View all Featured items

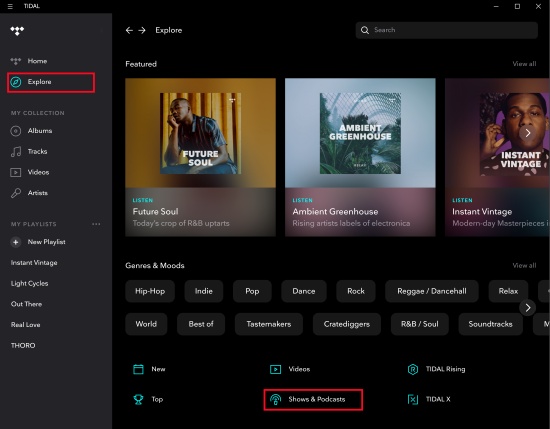pos(524,64)
